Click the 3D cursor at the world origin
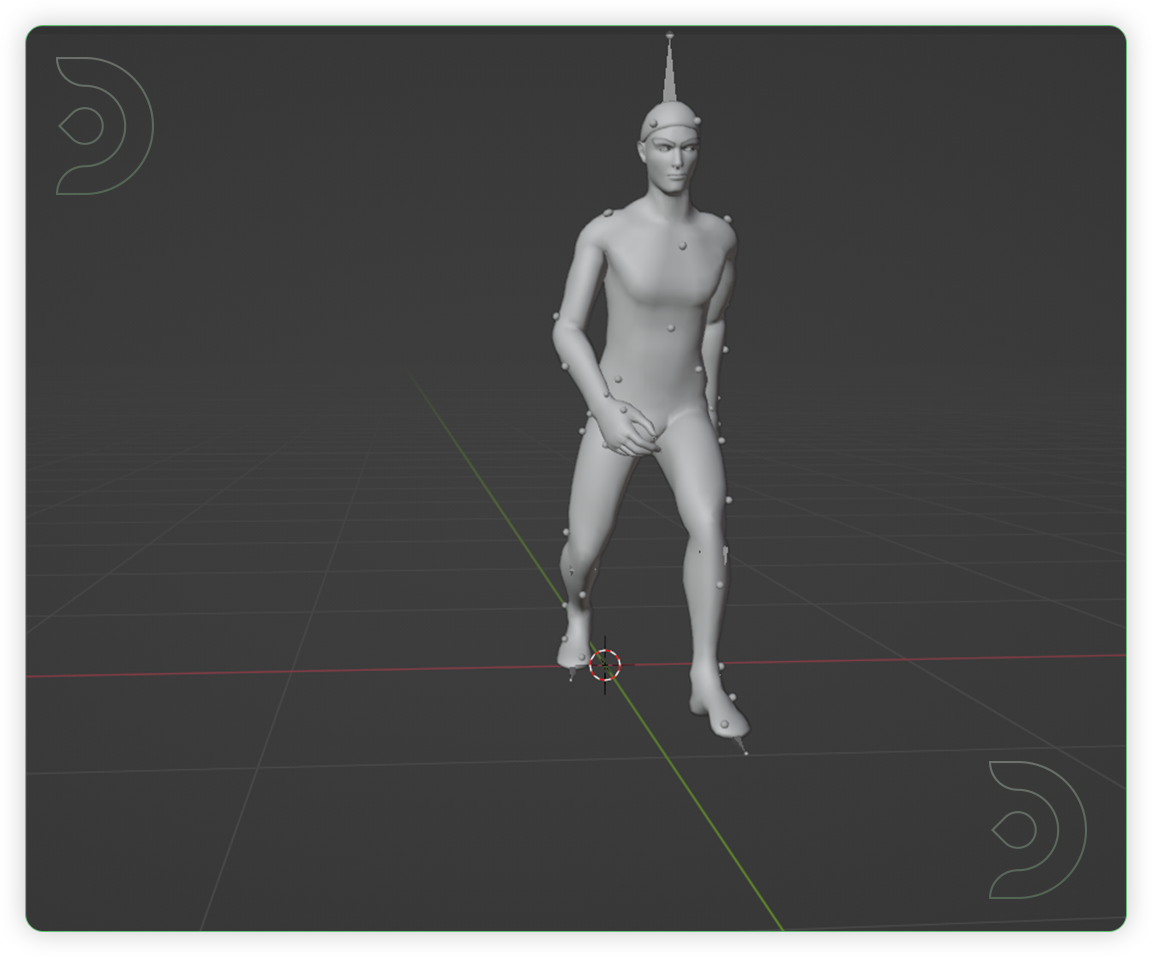This screenshot has height=957, width=1152. point(605,665)
